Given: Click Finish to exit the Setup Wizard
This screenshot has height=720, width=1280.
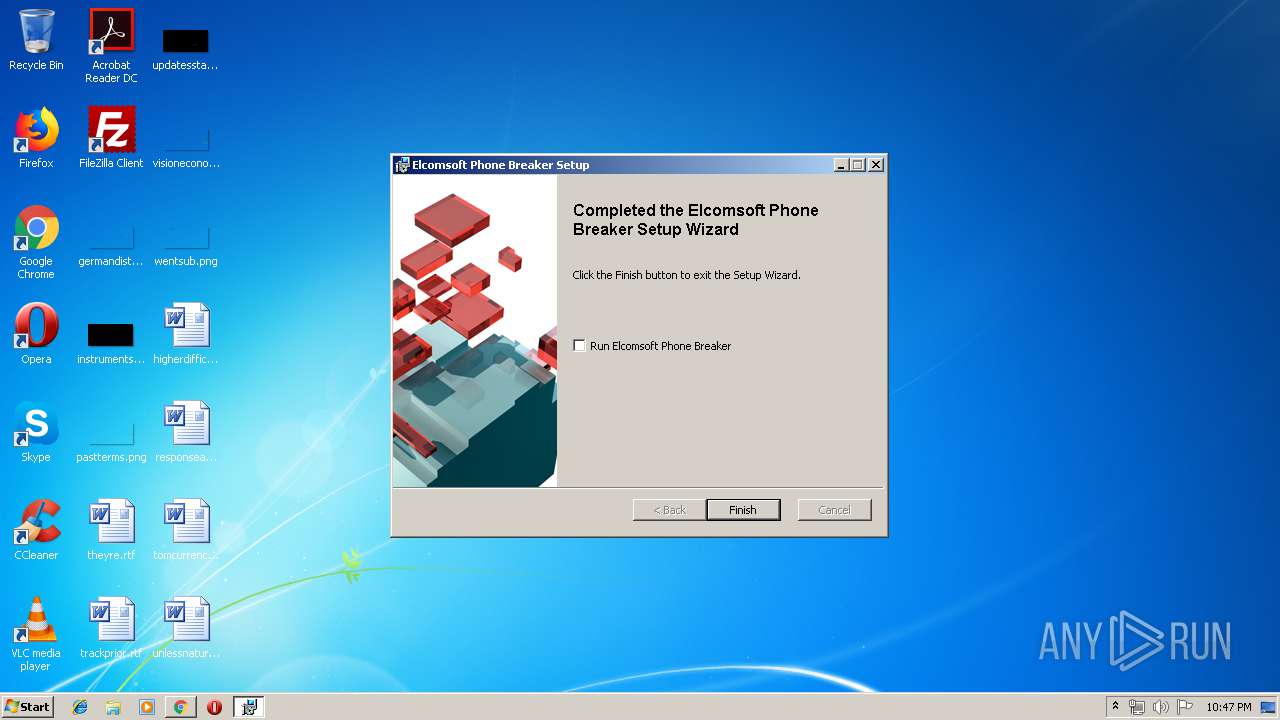Looking at the screenshot, I should coord(743,510).
